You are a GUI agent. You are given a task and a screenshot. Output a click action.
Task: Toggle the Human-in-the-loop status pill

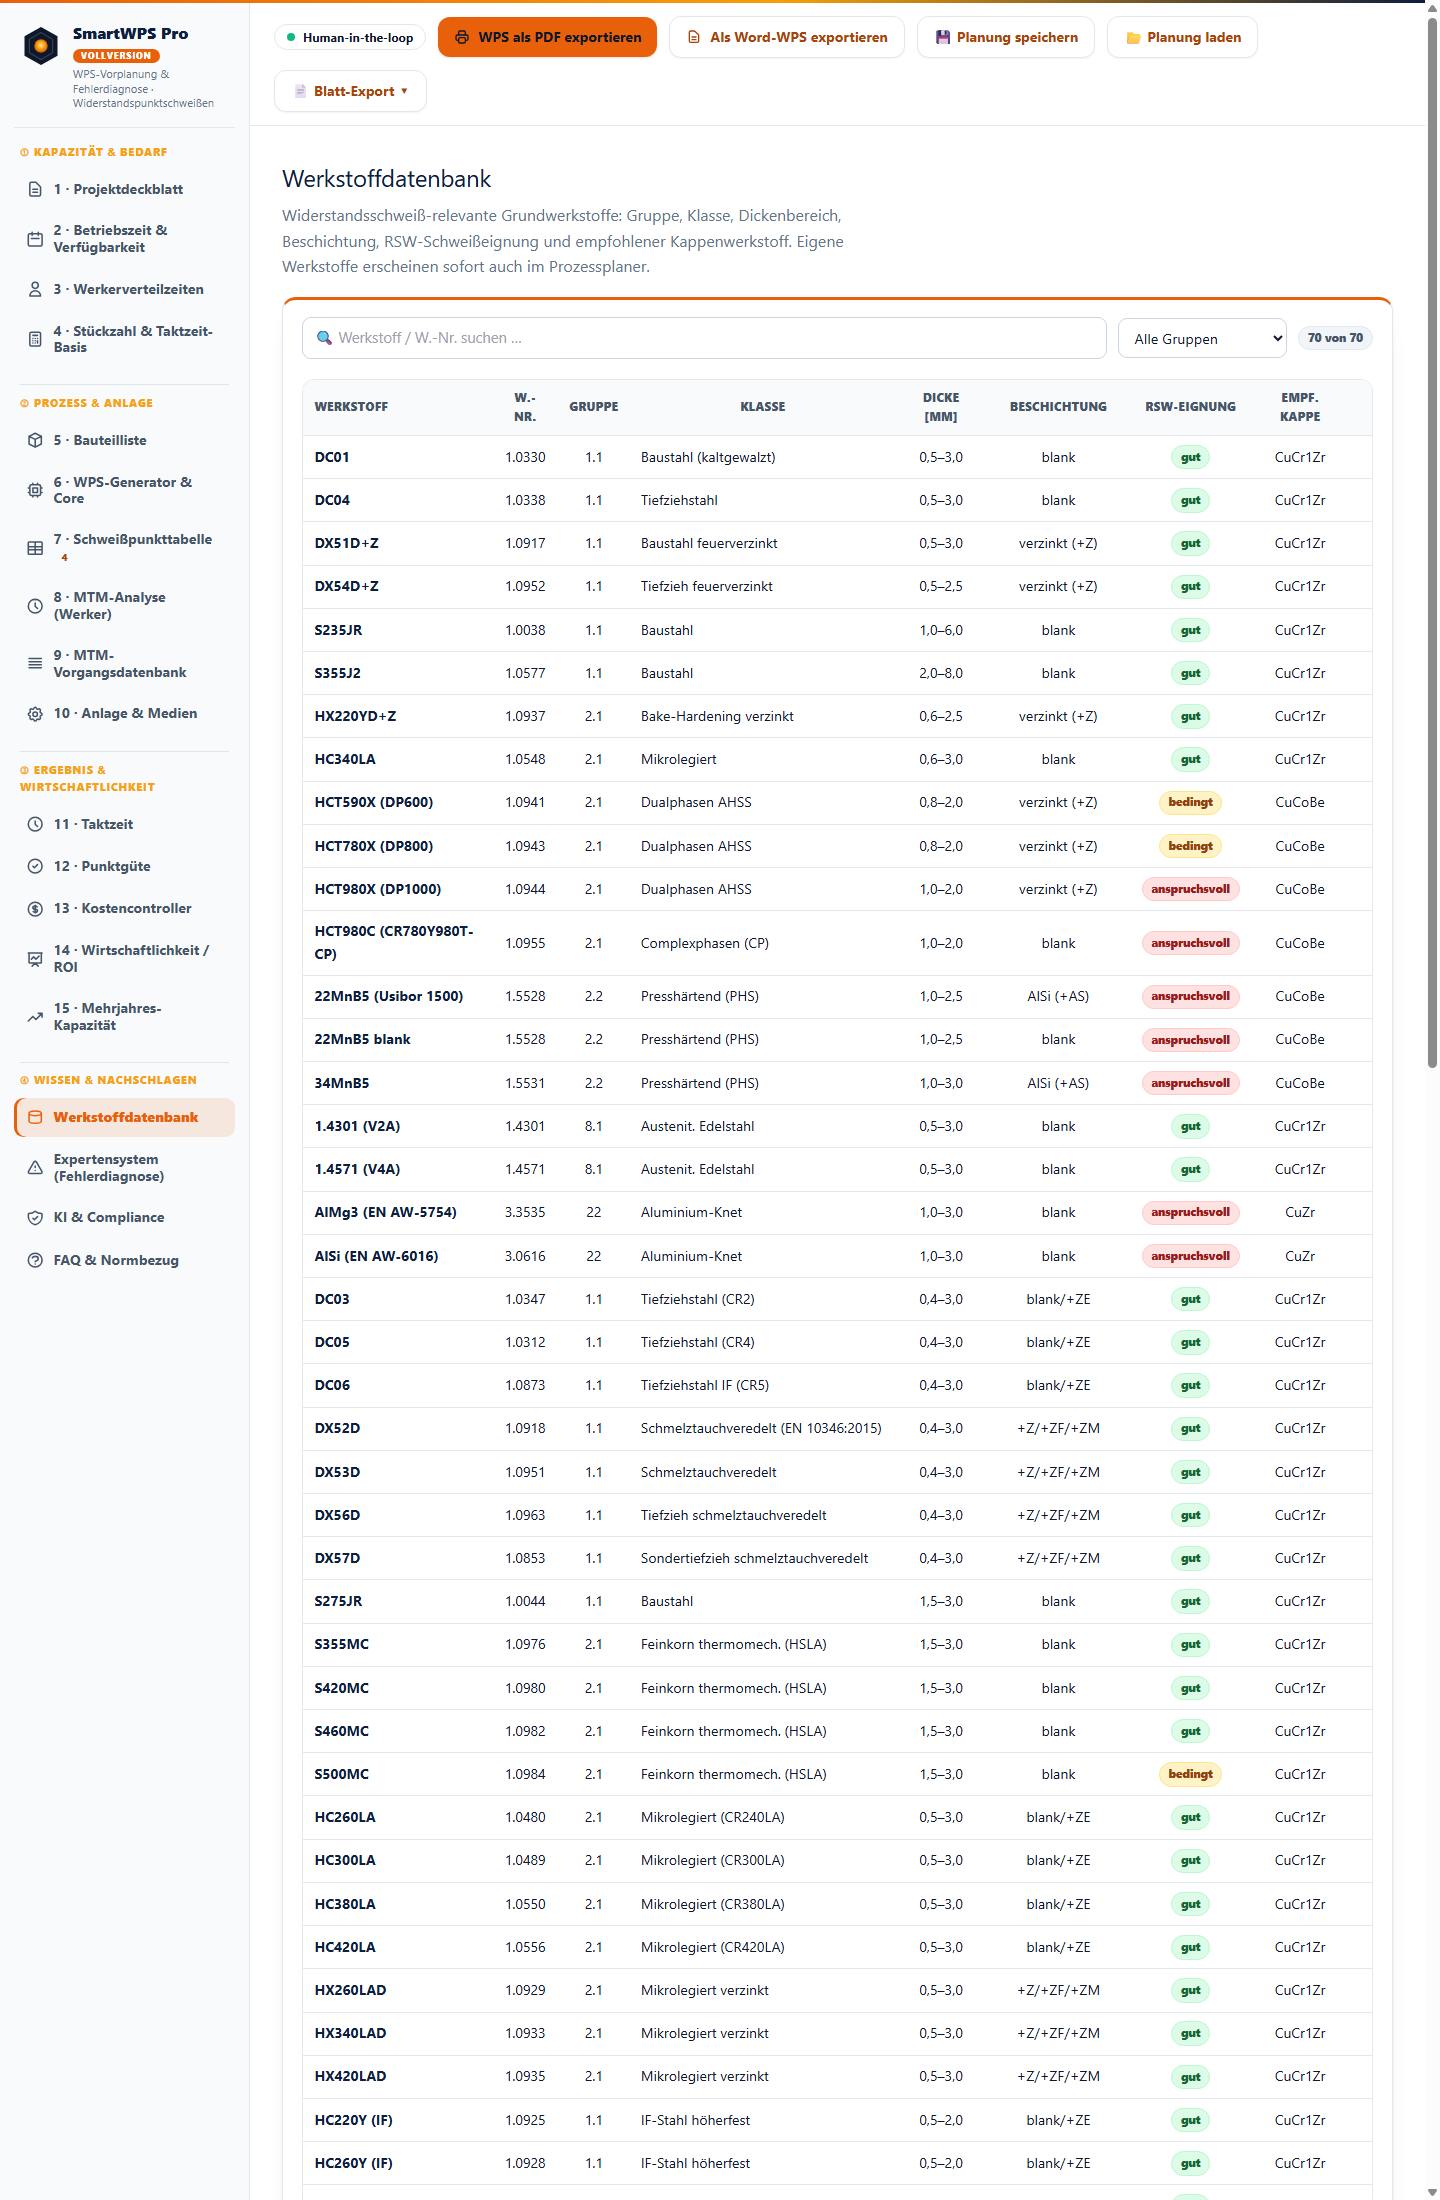[x=350, y=38]
